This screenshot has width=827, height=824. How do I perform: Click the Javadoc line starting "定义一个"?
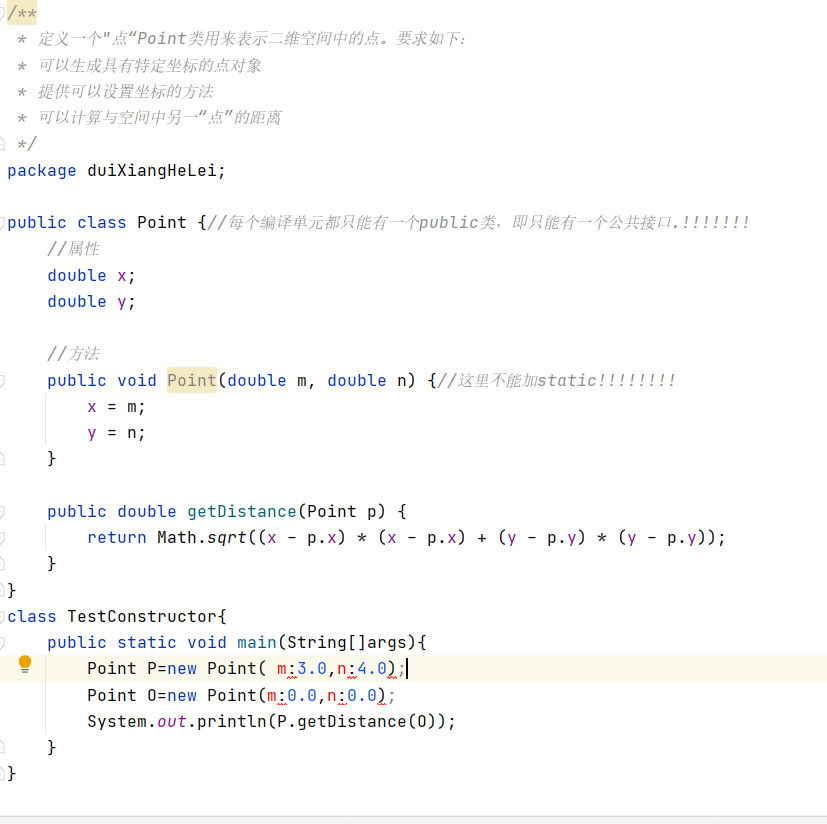(252, 39)
